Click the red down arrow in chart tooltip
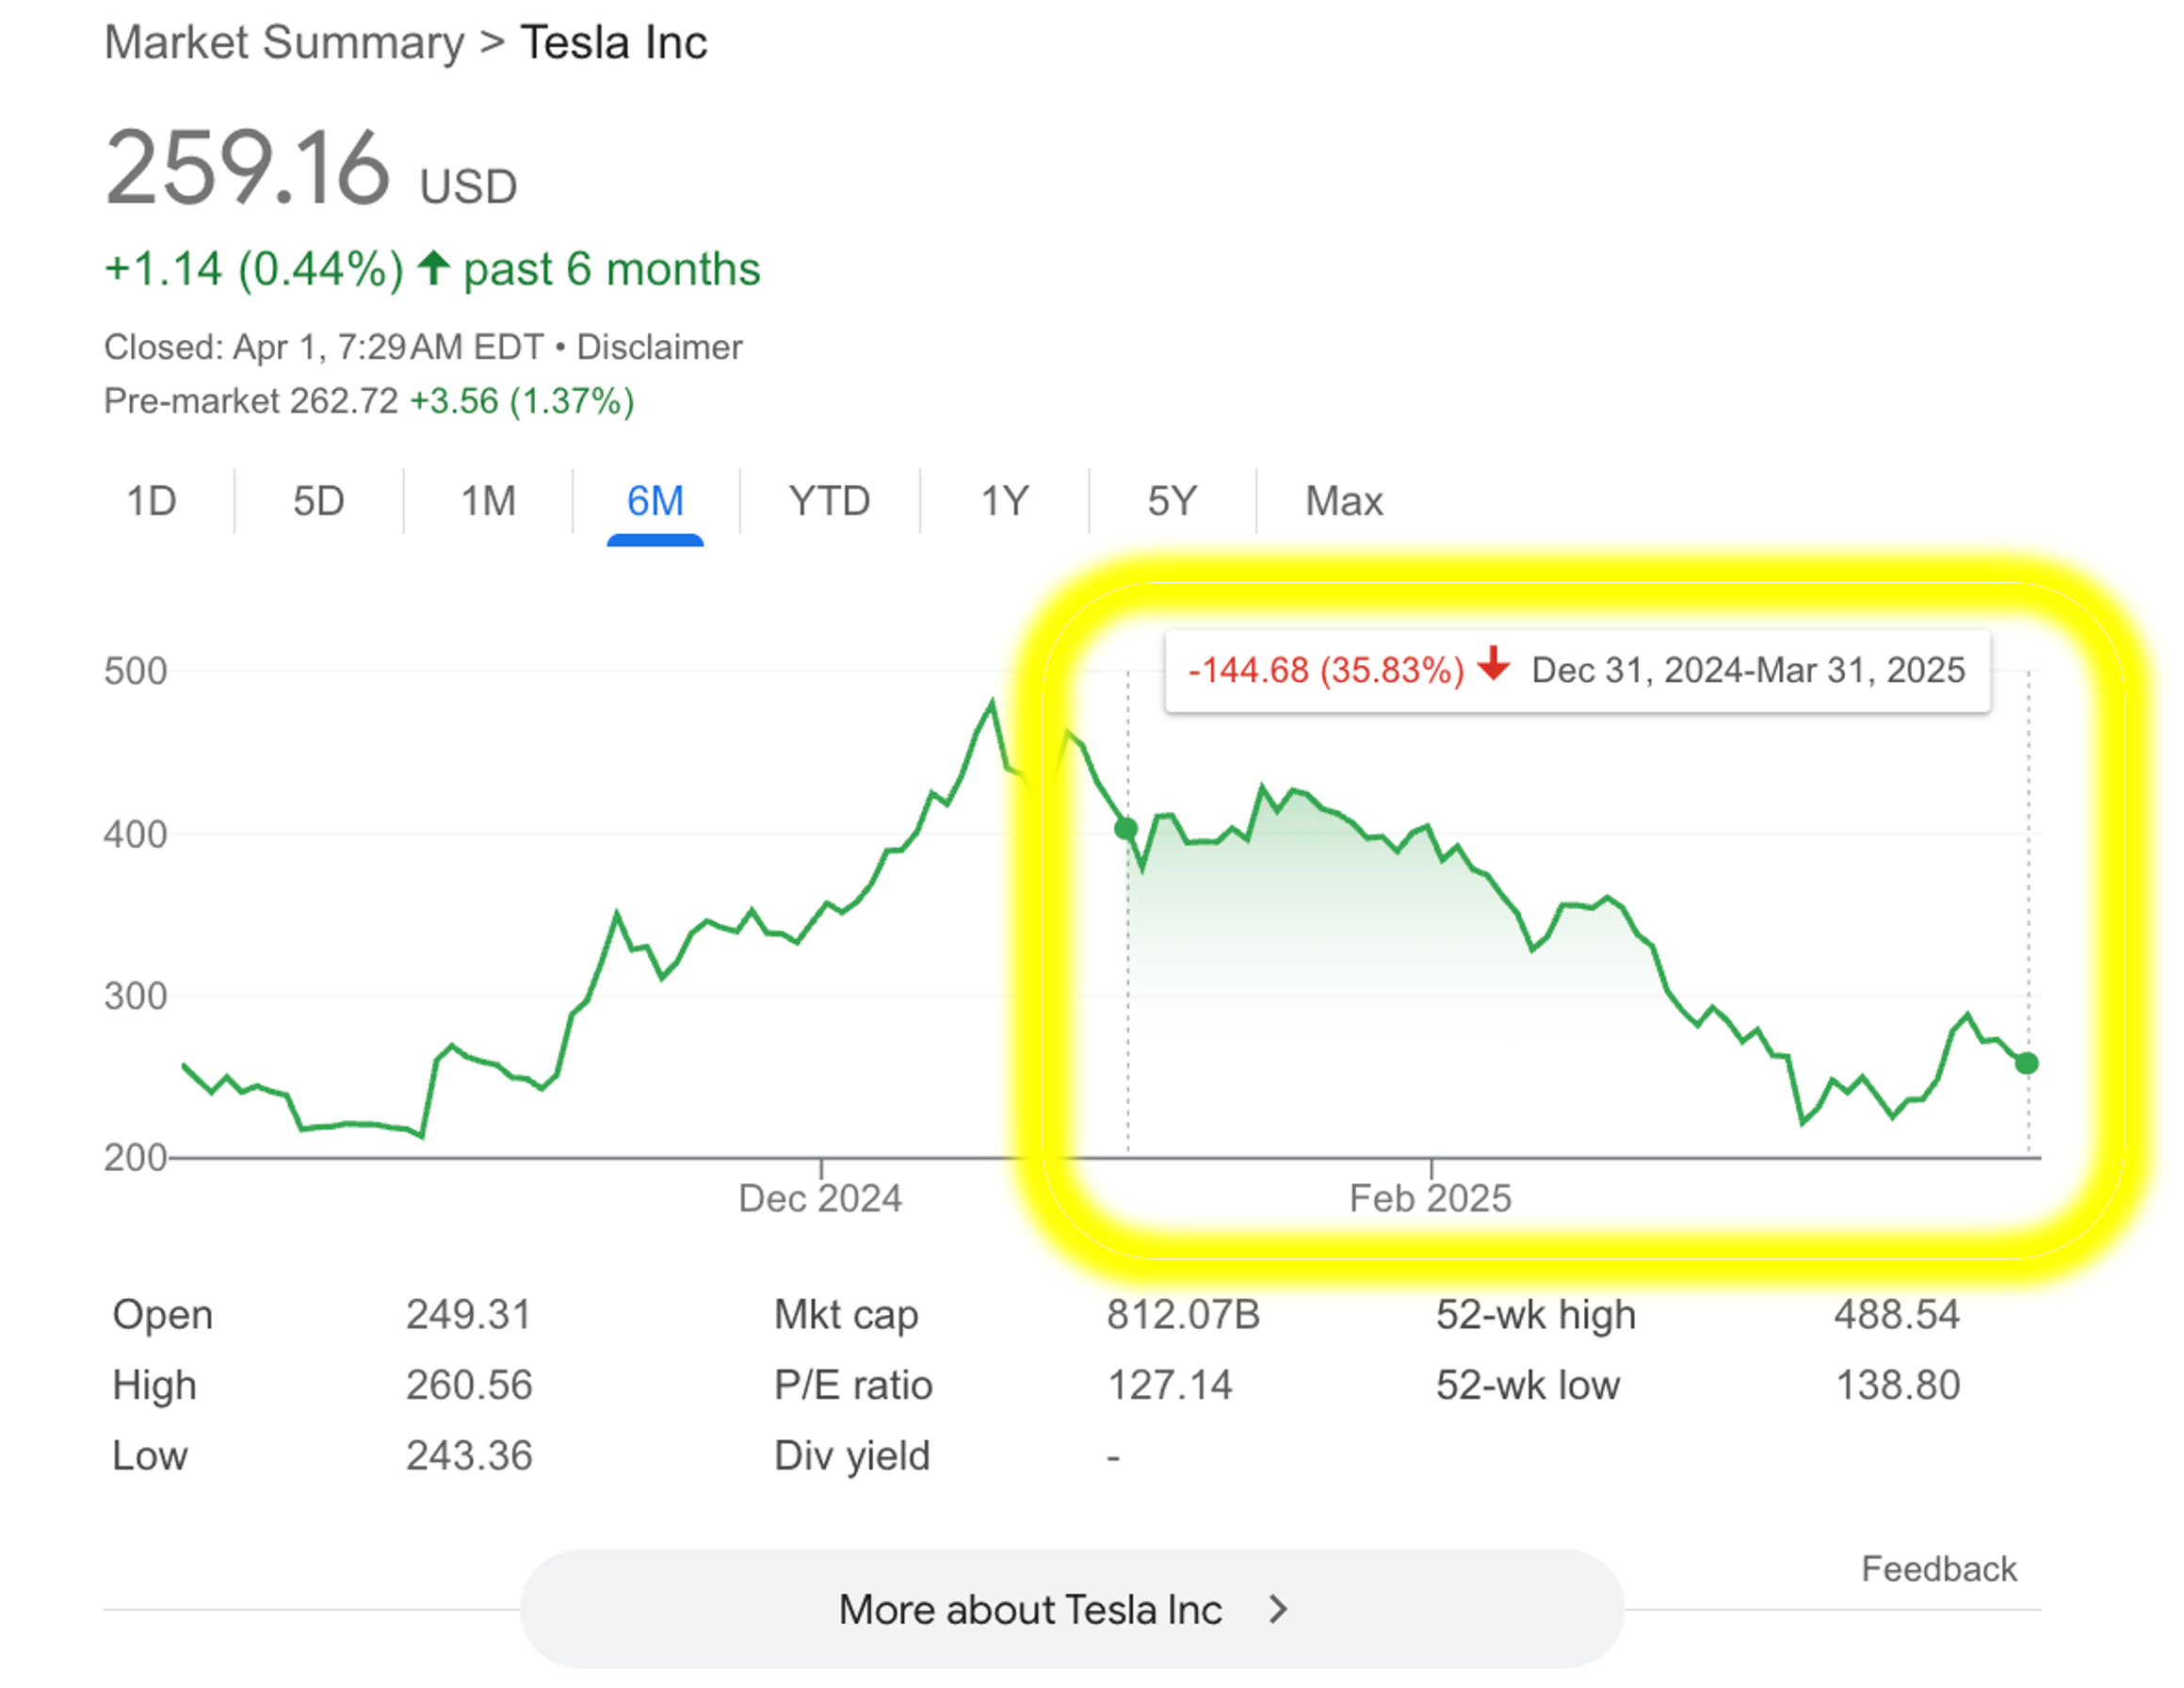 coord(1493,663)
